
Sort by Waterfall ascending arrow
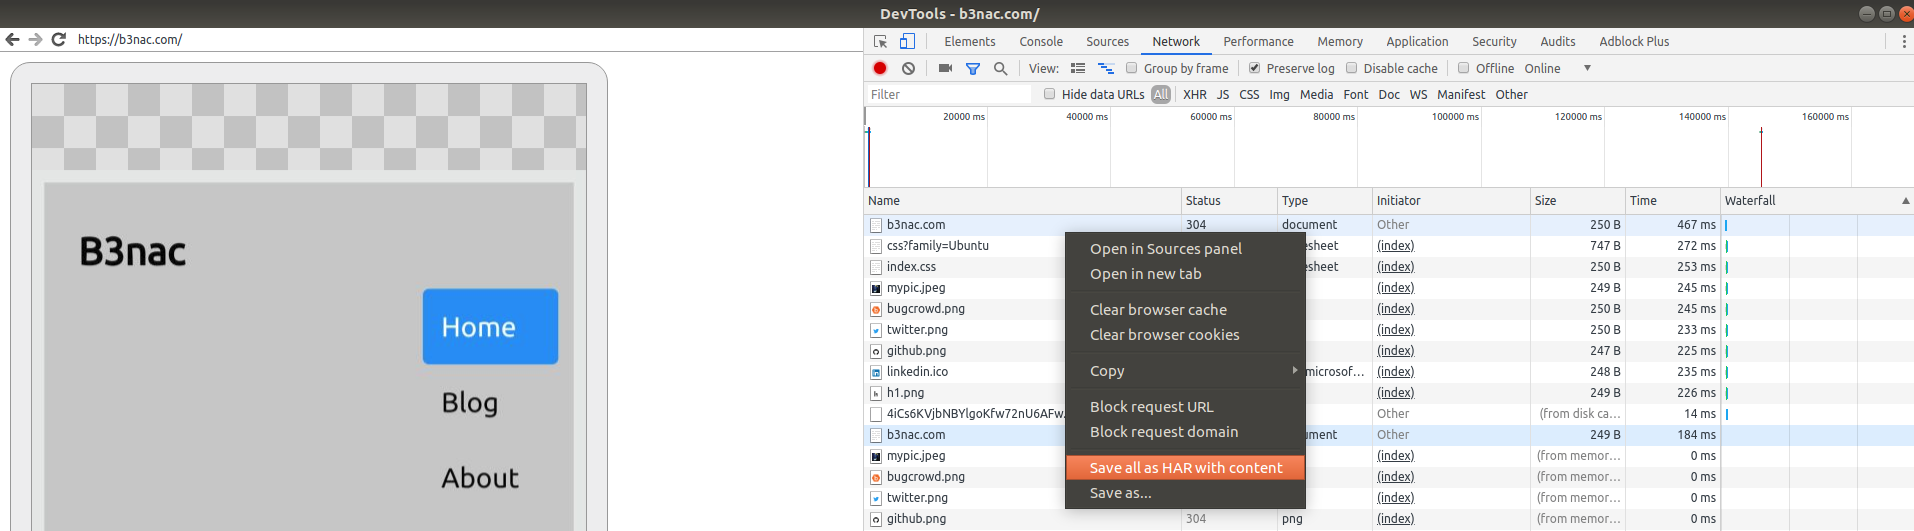coord(1905,201)
